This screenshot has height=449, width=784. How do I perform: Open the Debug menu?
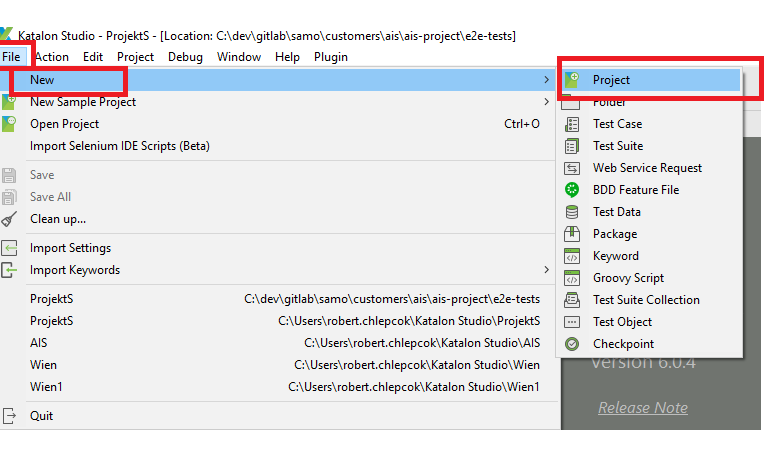(x=186, y=57)
